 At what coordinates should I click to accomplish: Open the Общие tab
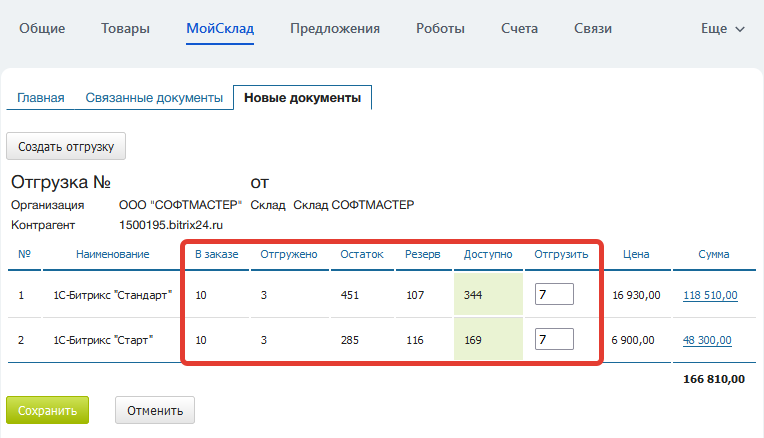42,29
